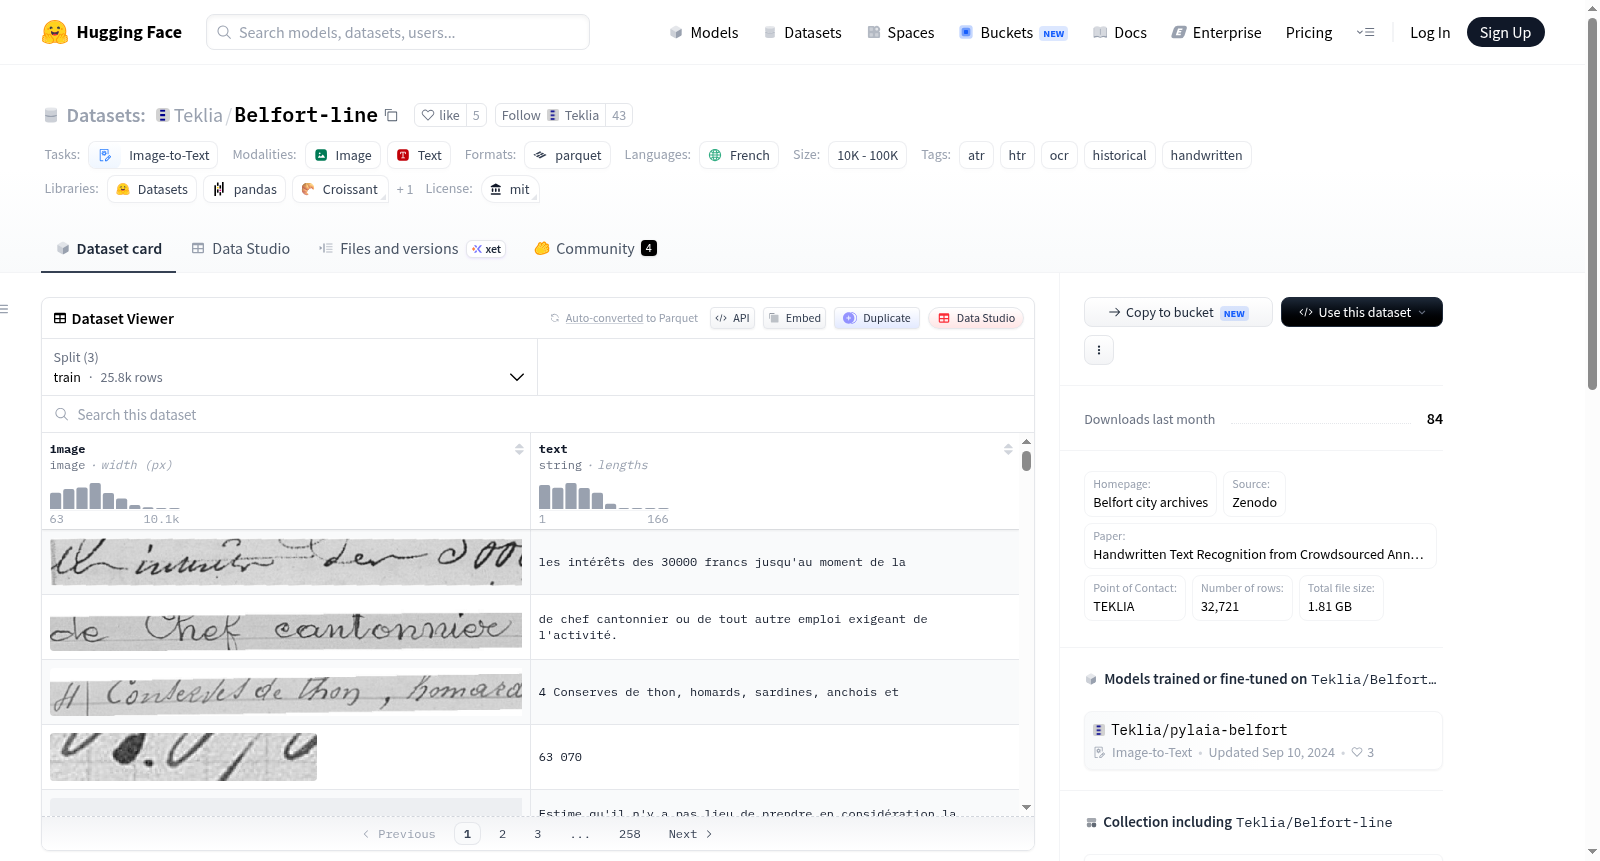Open the Use this dataset dropdown
This screenshot has height=861, width=1600.
(1362, 312)
